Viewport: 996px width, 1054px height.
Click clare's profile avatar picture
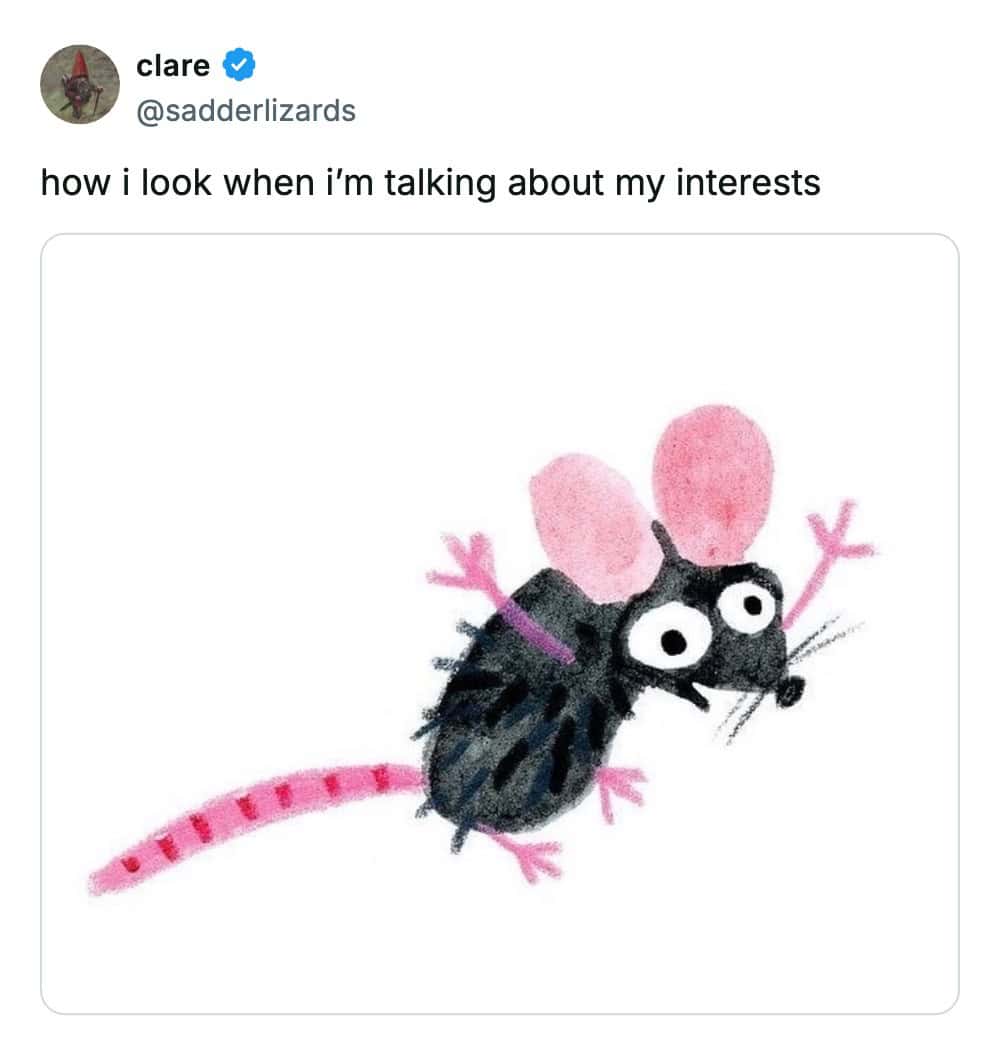(x=80, y=84)
